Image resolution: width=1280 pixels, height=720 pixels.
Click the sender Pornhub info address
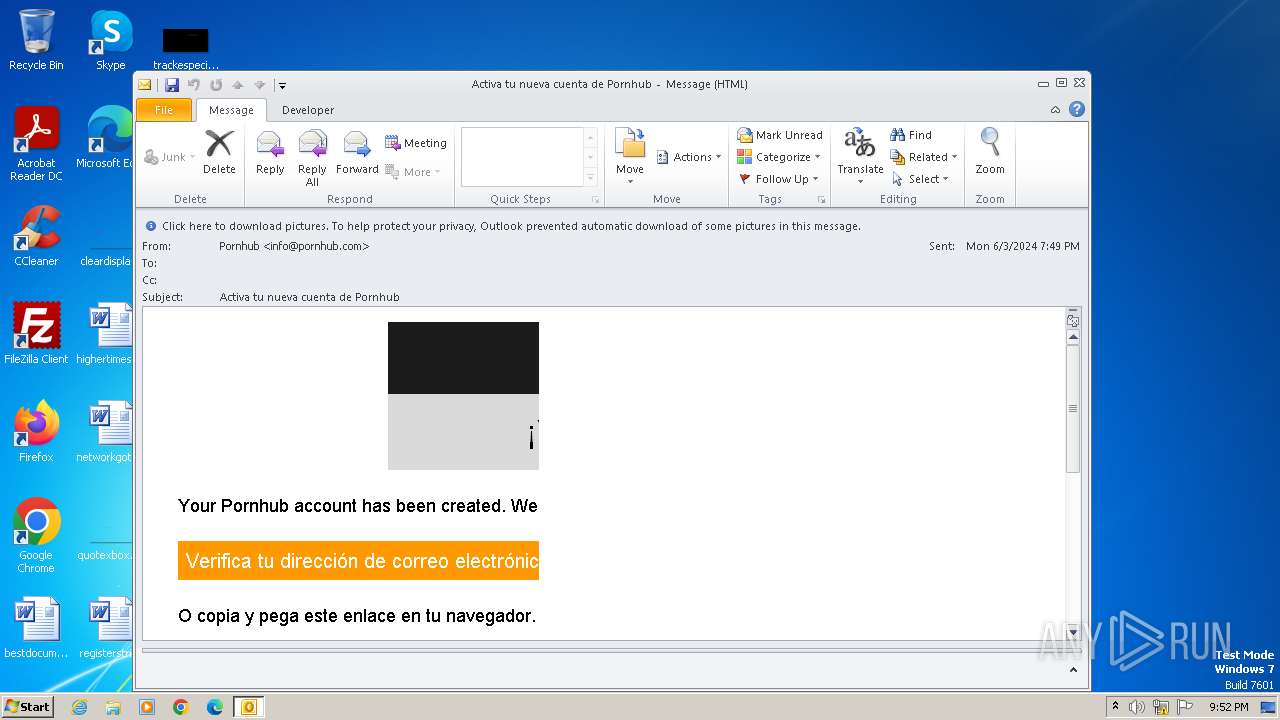click(x=294, y=246)
